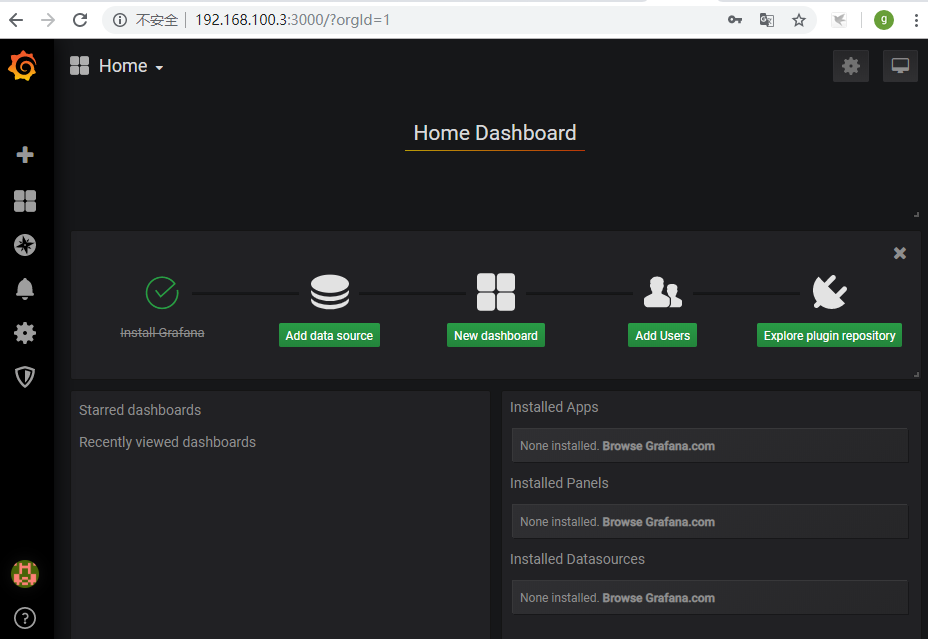This screenshot has width=928, height=639.
Task: Open the Chrome profile avatar g
Action: (x=884, y=20)
